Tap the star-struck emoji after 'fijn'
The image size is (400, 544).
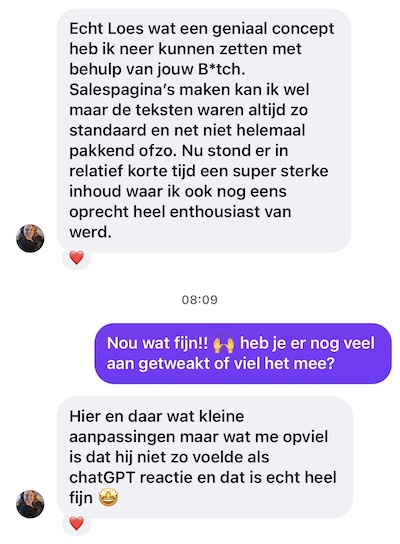[108, 498]
